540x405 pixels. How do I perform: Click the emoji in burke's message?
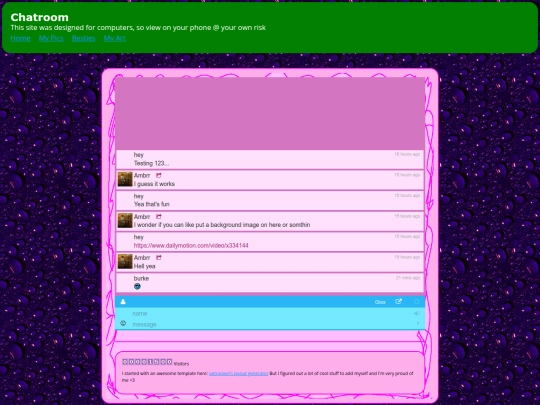tap(137, 287)
